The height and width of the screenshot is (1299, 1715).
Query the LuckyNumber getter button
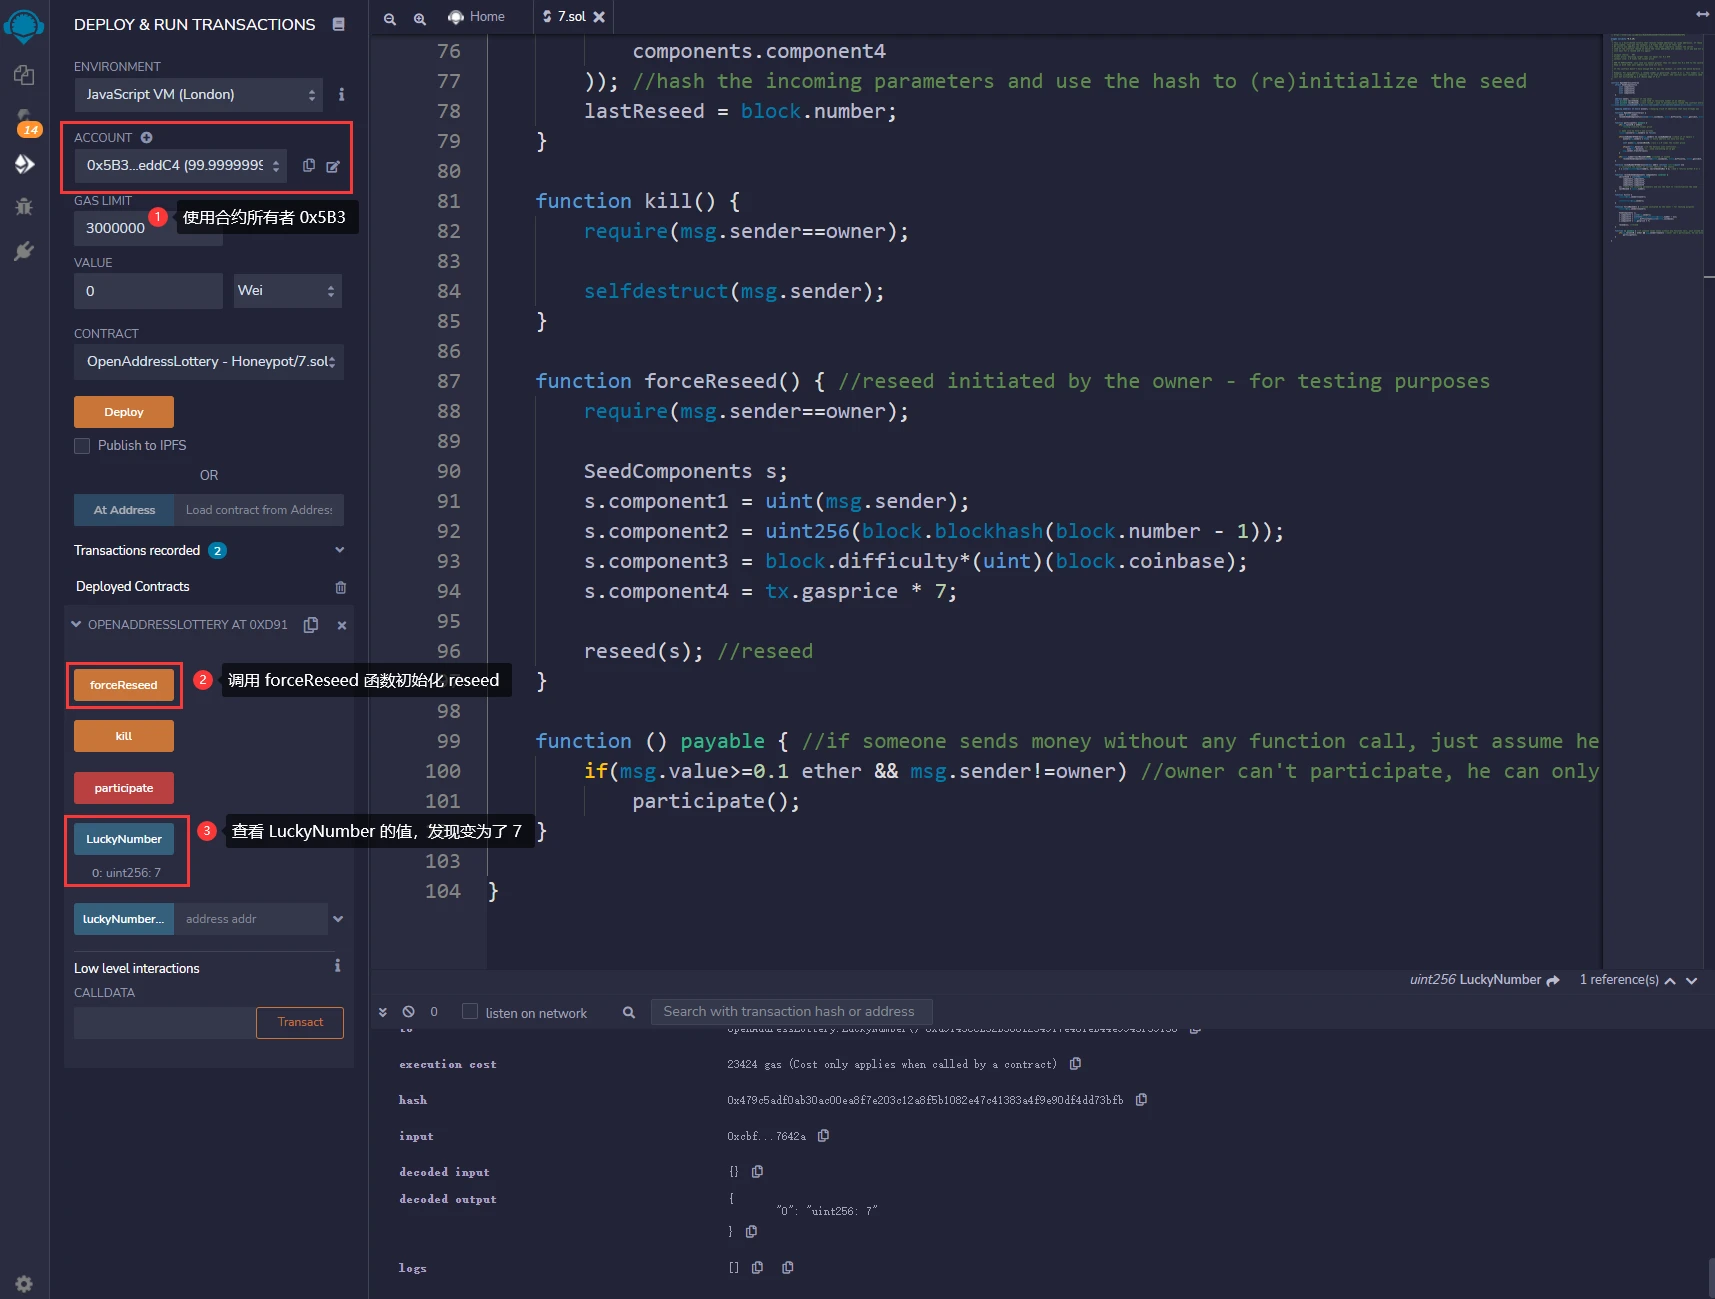[124, 839]
